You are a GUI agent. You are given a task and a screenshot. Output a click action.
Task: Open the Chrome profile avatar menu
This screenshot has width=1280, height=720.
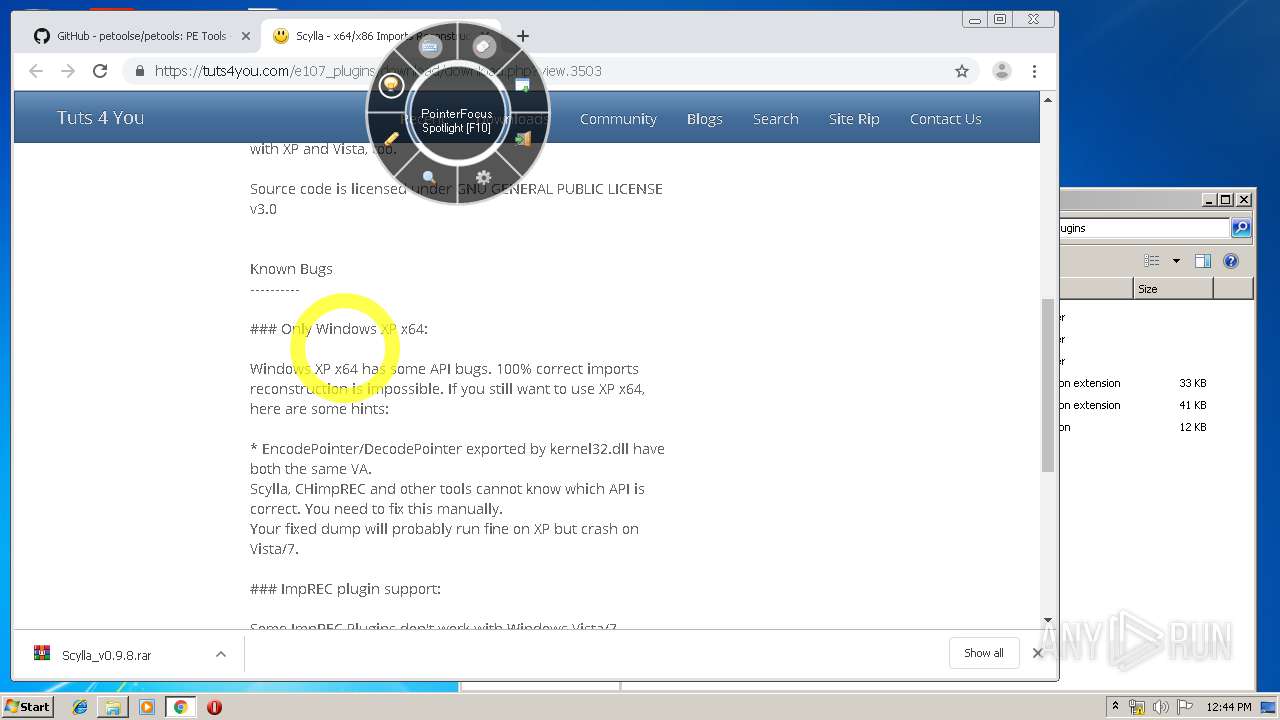(1001, 71)
